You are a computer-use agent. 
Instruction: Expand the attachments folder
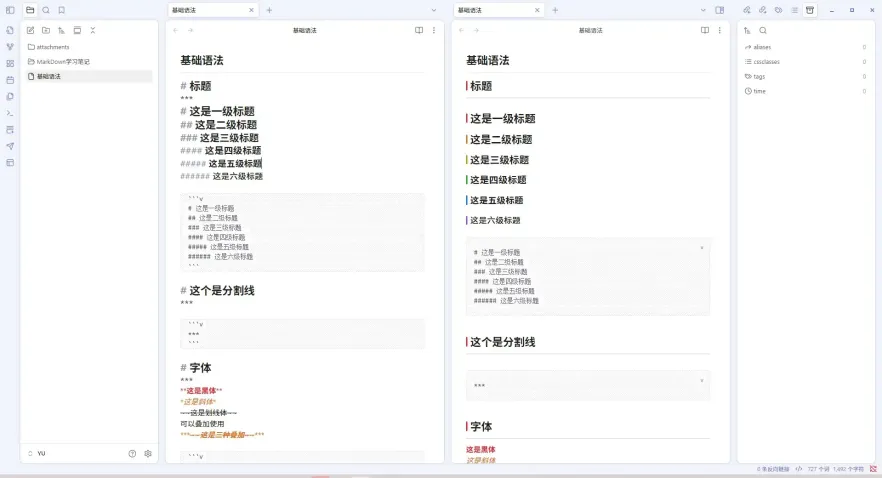coord(88,47)
